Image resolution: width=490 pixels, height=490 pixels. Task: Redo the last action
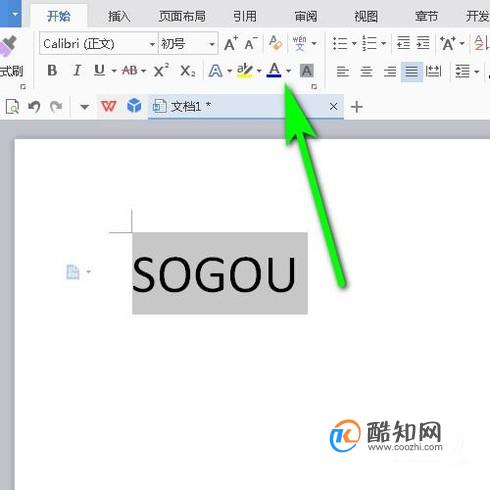(56, 107)
